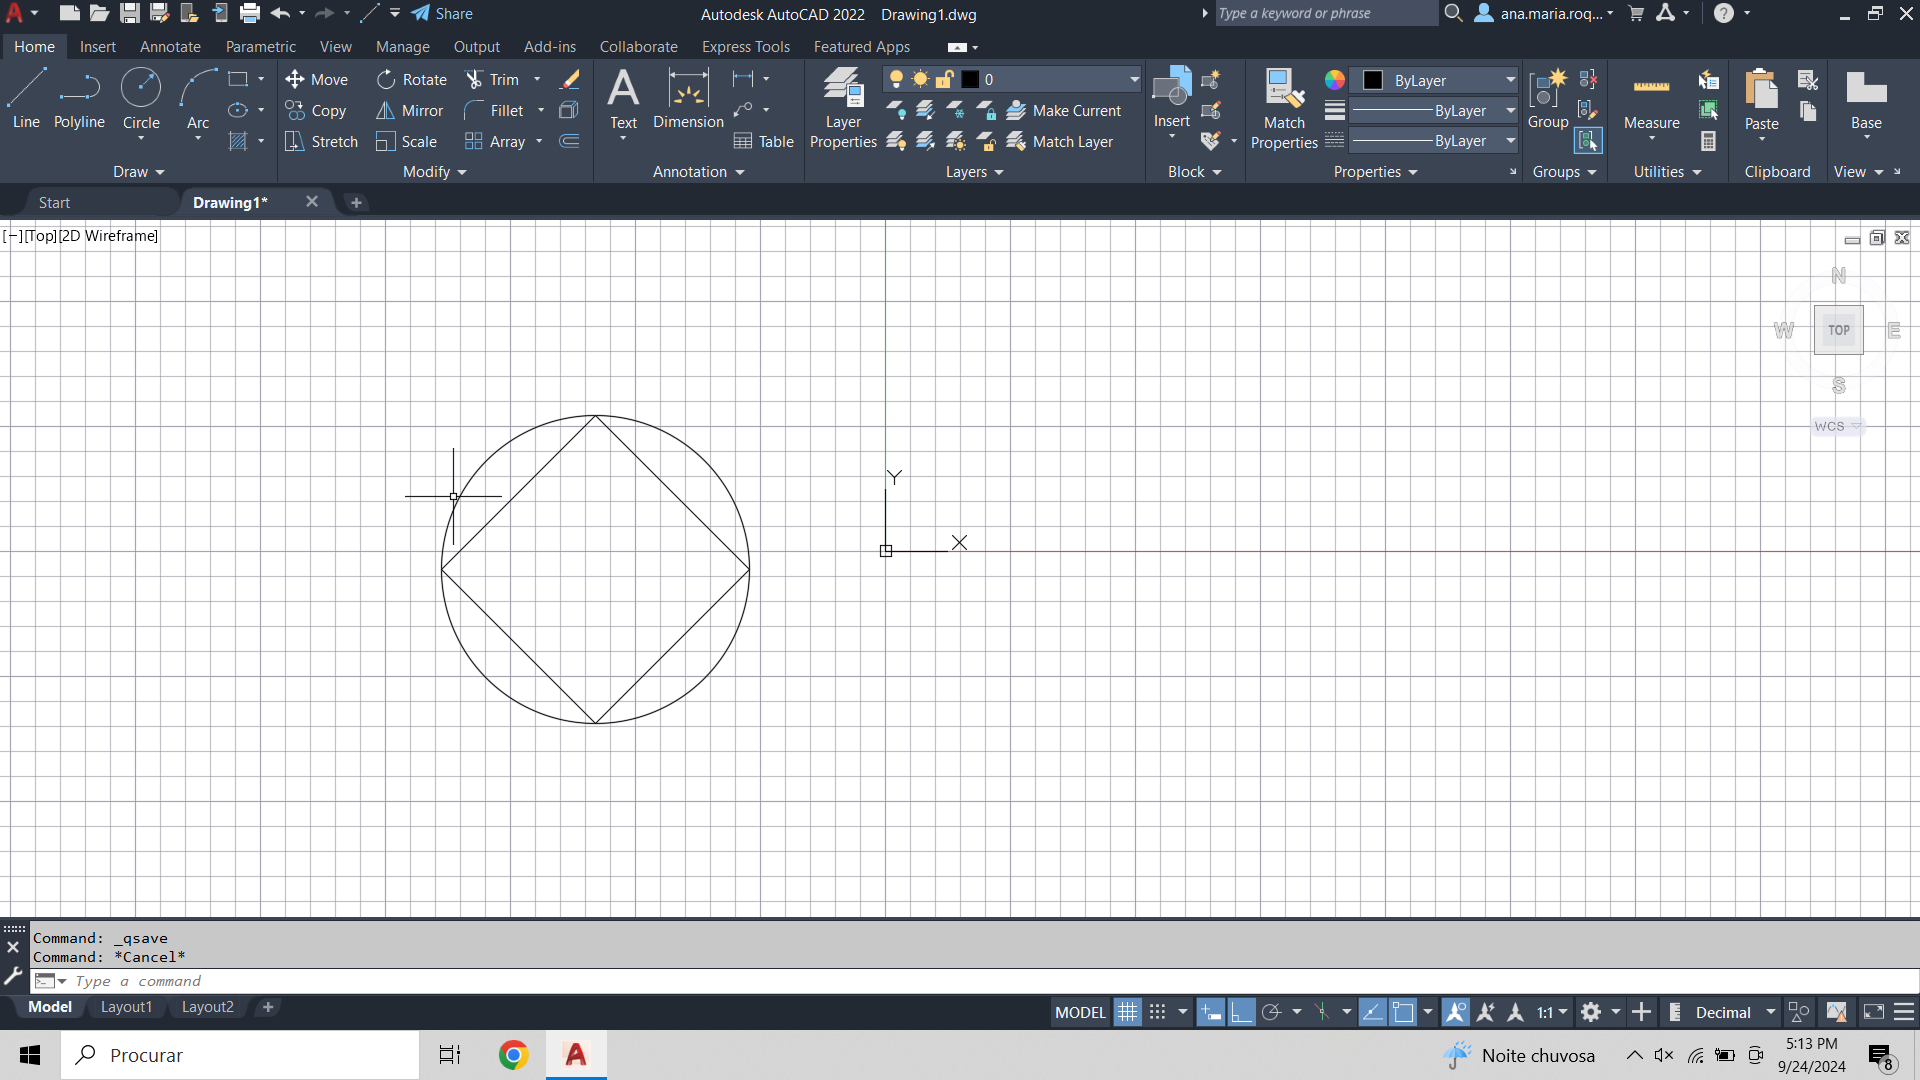Select the Line tool

click(26, 98)
